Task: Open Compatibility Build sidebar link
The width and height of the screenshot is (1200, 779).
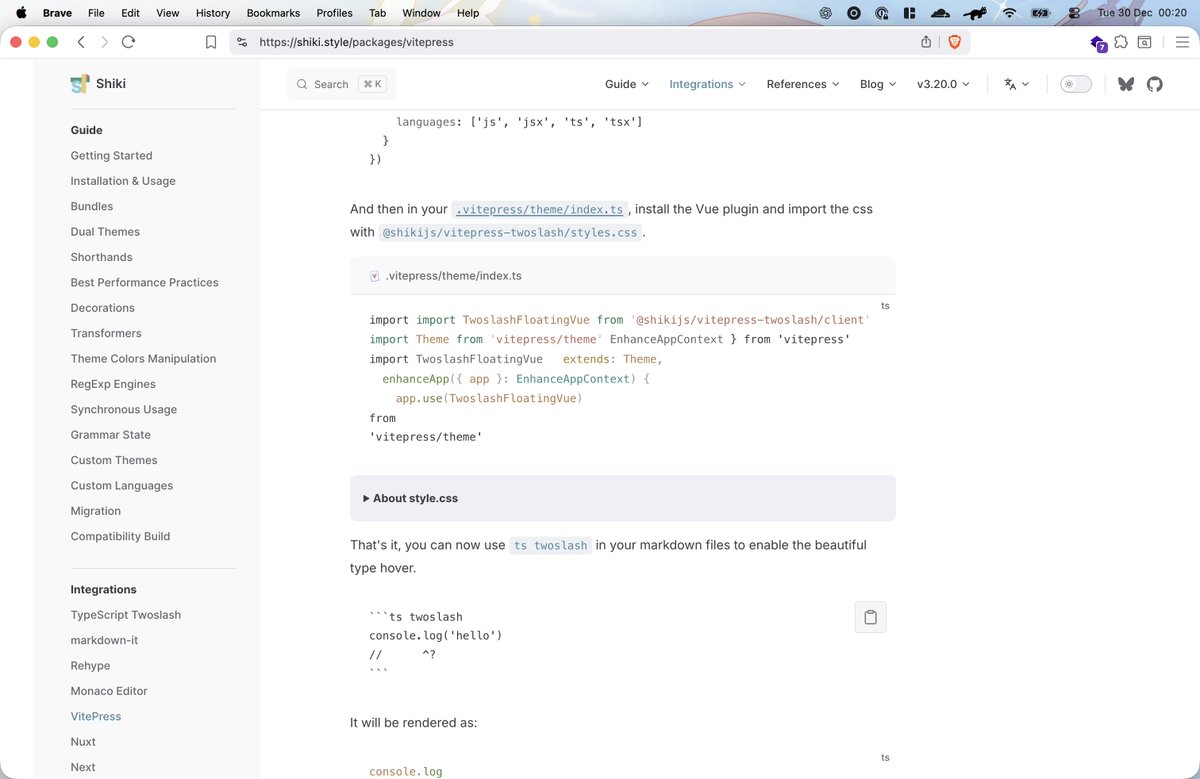Action: click(x=120, y=537)
